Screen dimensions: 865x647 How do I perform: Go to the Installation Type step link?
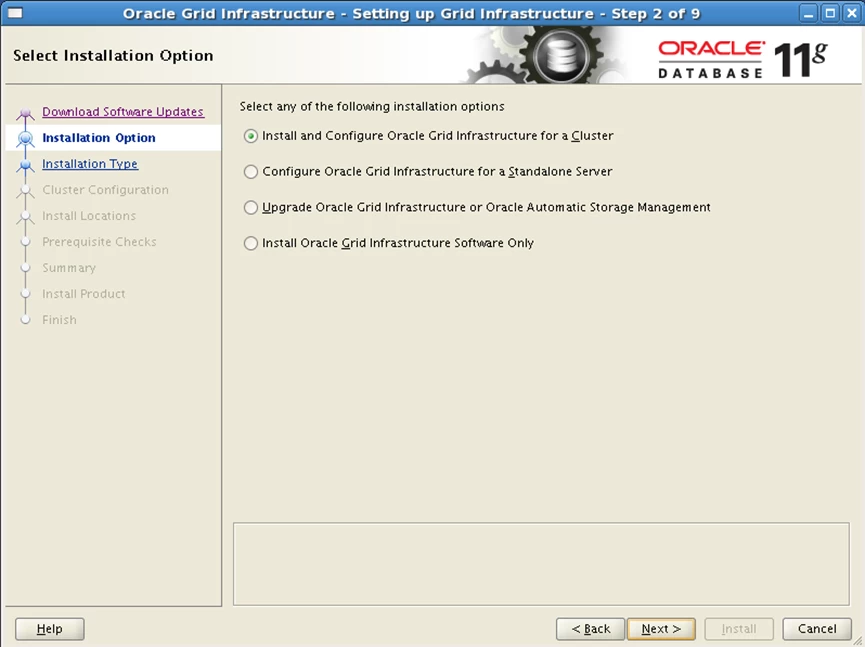pyautogui.click(x=90, y=164)
